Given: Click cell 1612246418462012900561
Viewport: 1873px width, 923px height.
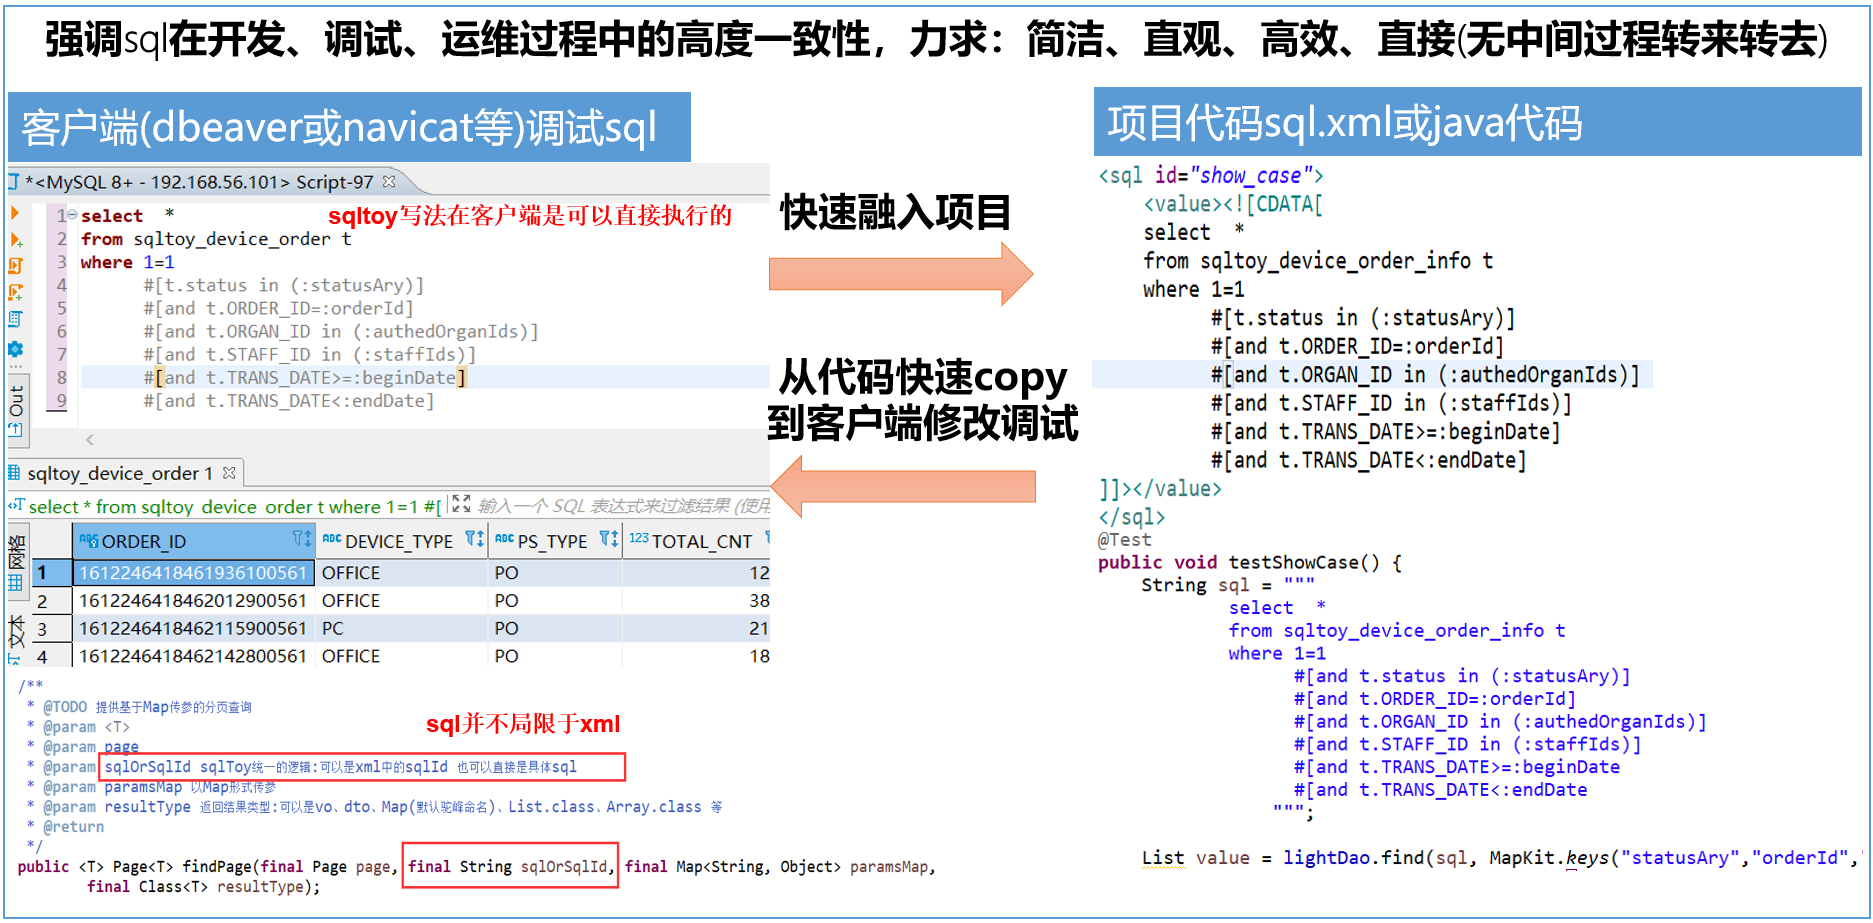Looking at the screenshot, I should point(194,601).
